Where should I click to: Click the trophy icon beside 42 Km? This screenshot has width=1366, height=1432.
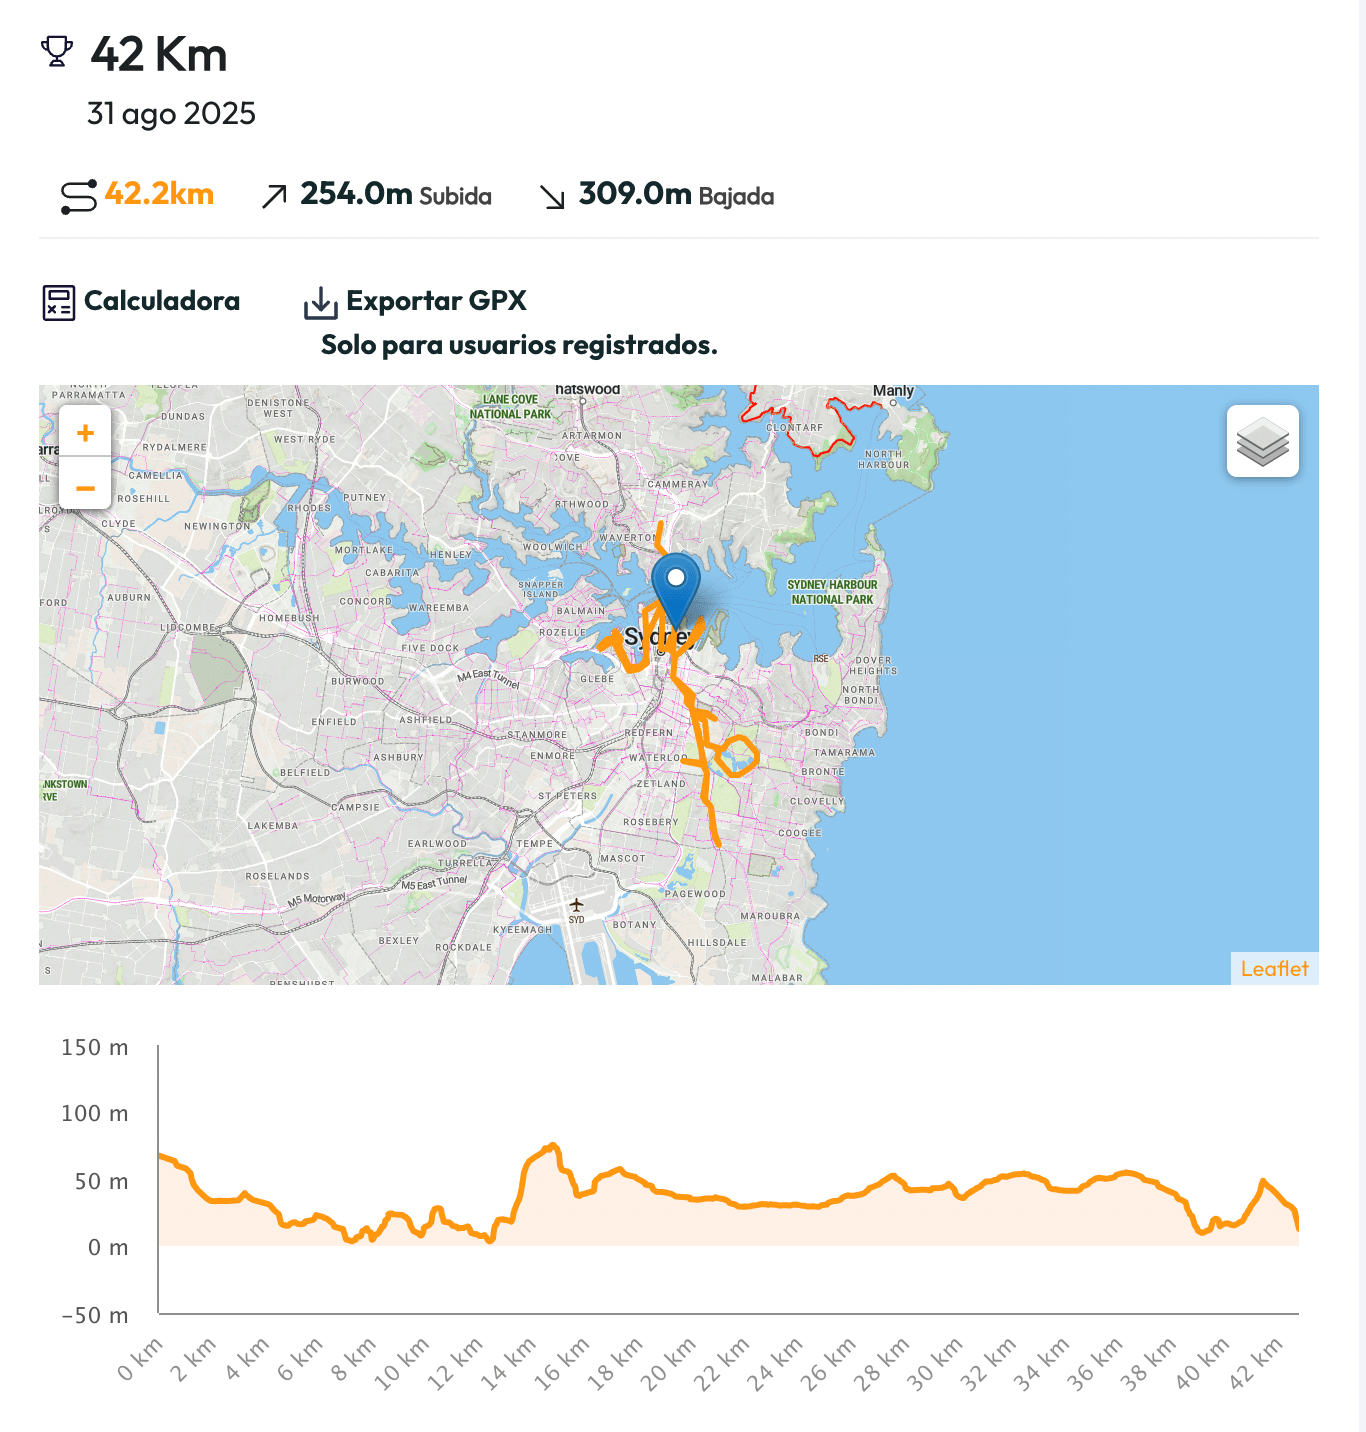[57, 51]
